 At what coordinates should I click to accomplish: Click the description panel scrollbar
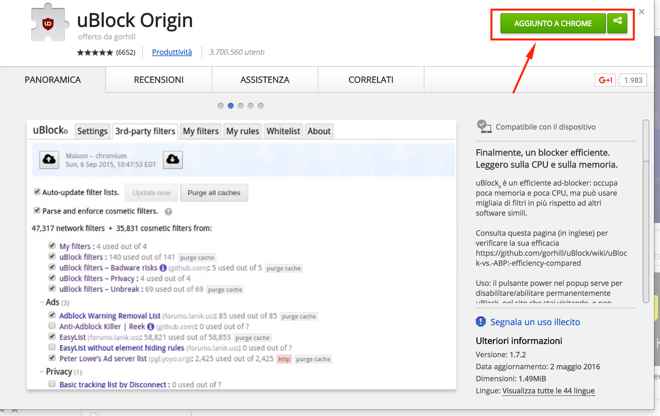pos(646,211)
